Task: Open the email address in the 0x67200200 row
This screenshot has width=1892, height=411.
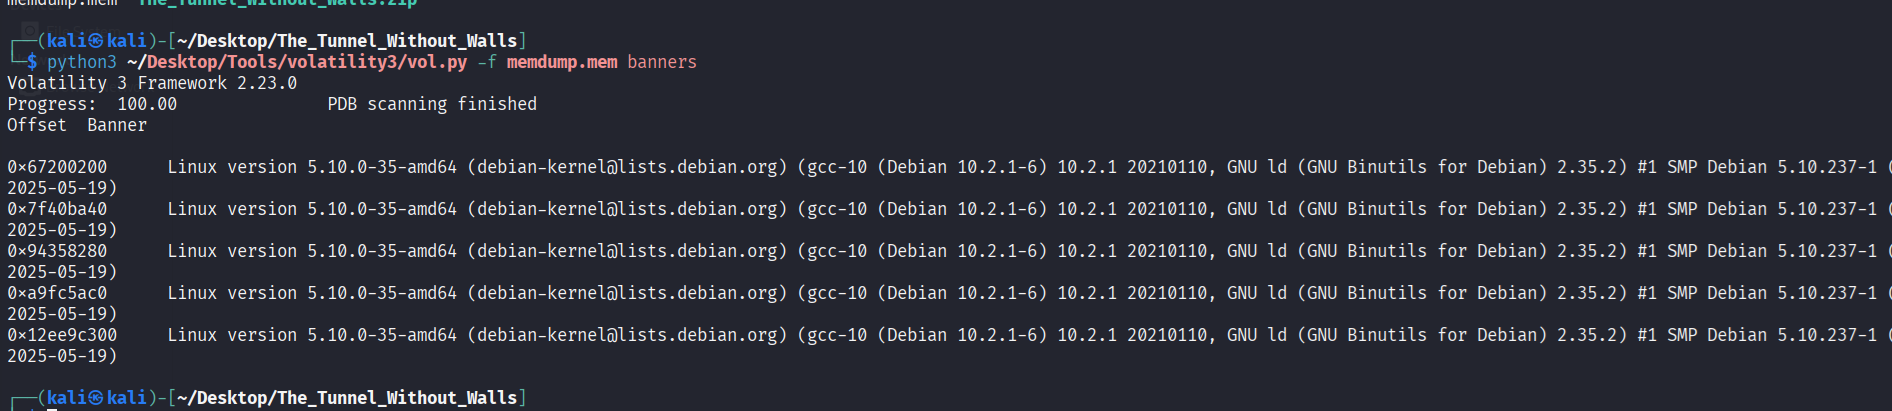Action: 627,167
